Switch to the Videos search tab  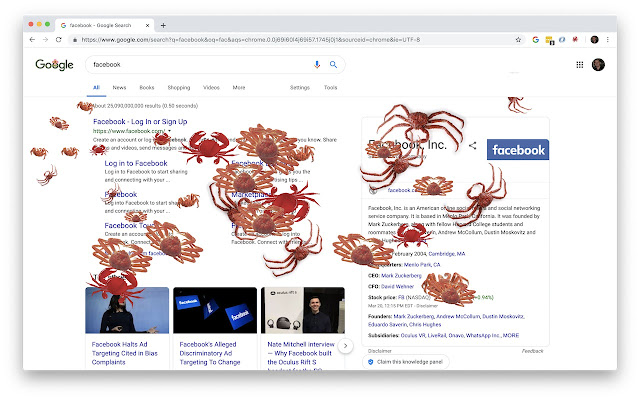point(211,87)
